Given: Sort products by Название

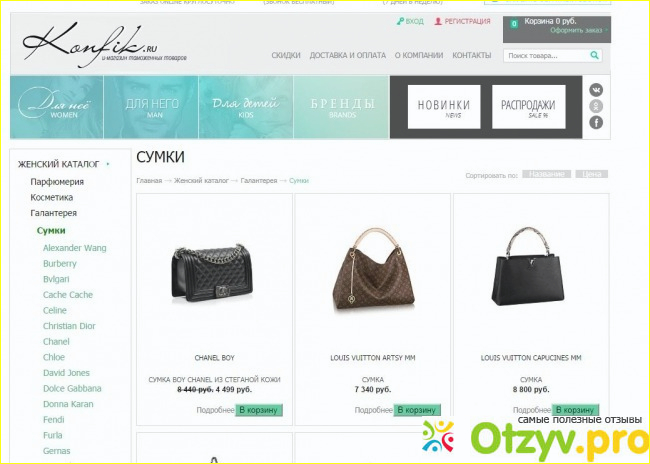Looking at the screenshot, I should click(x=546, y=174).
